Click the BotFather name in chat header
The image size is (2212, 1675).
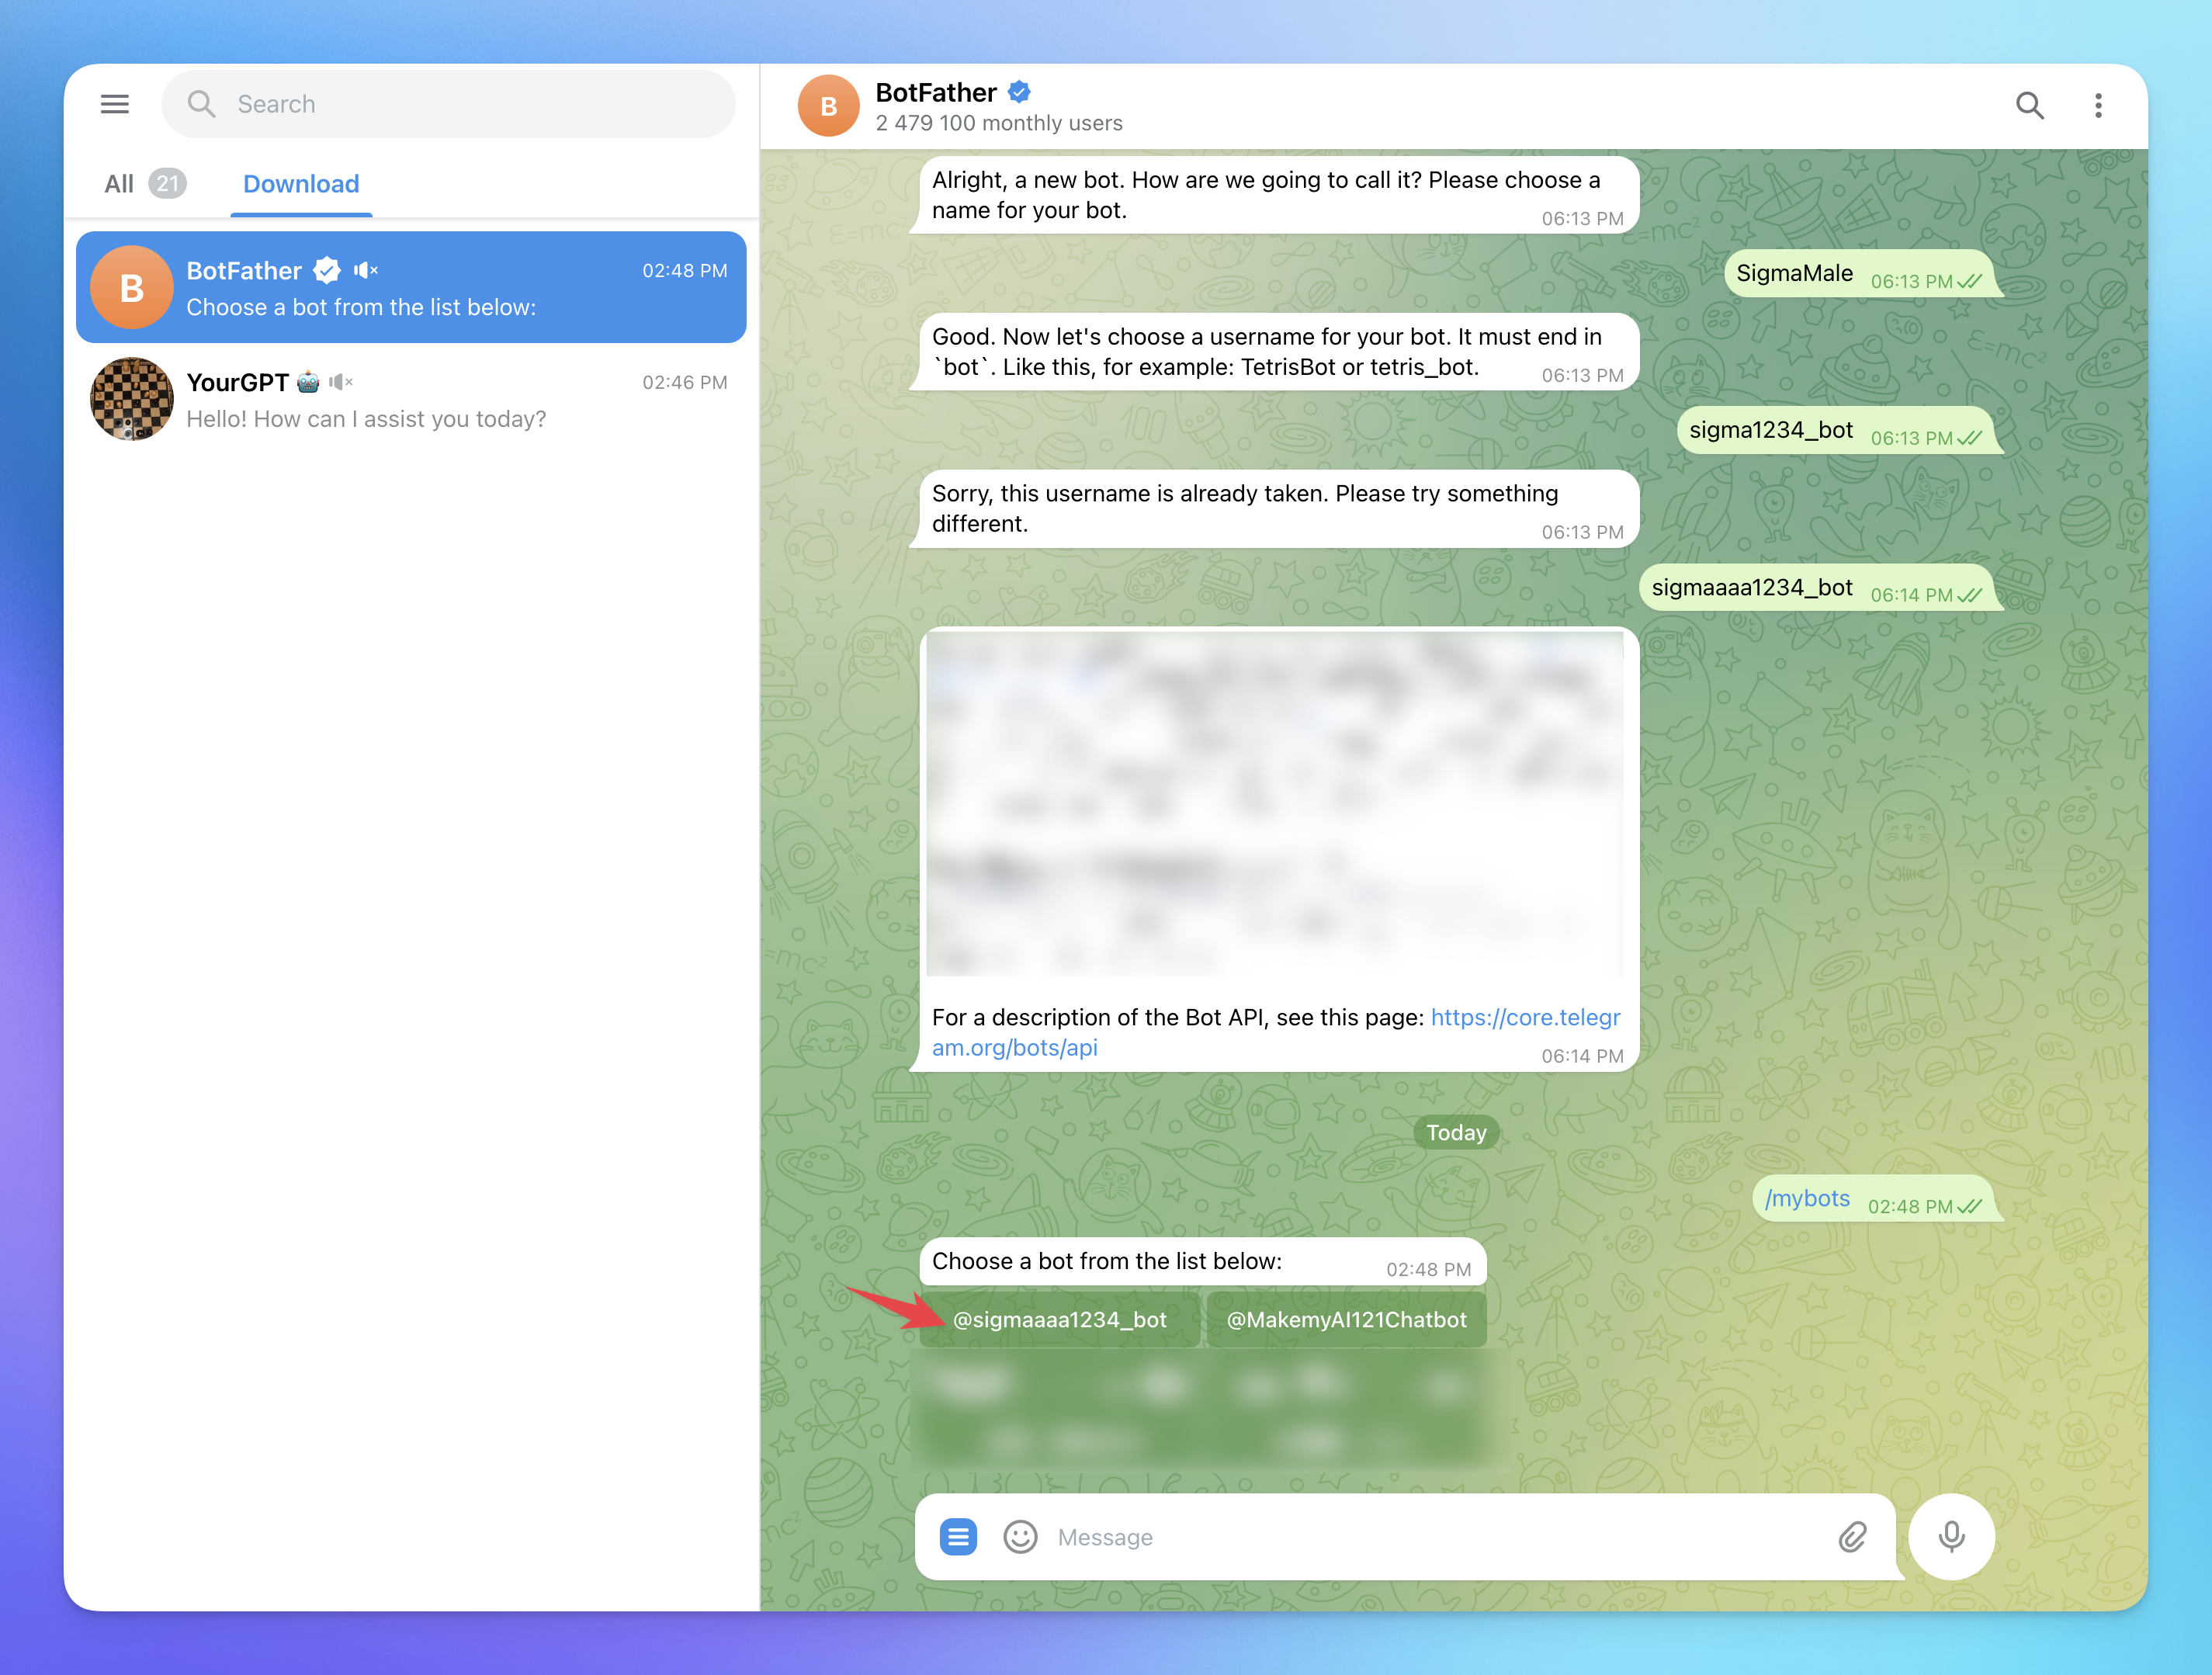click(x=935, y=93)
